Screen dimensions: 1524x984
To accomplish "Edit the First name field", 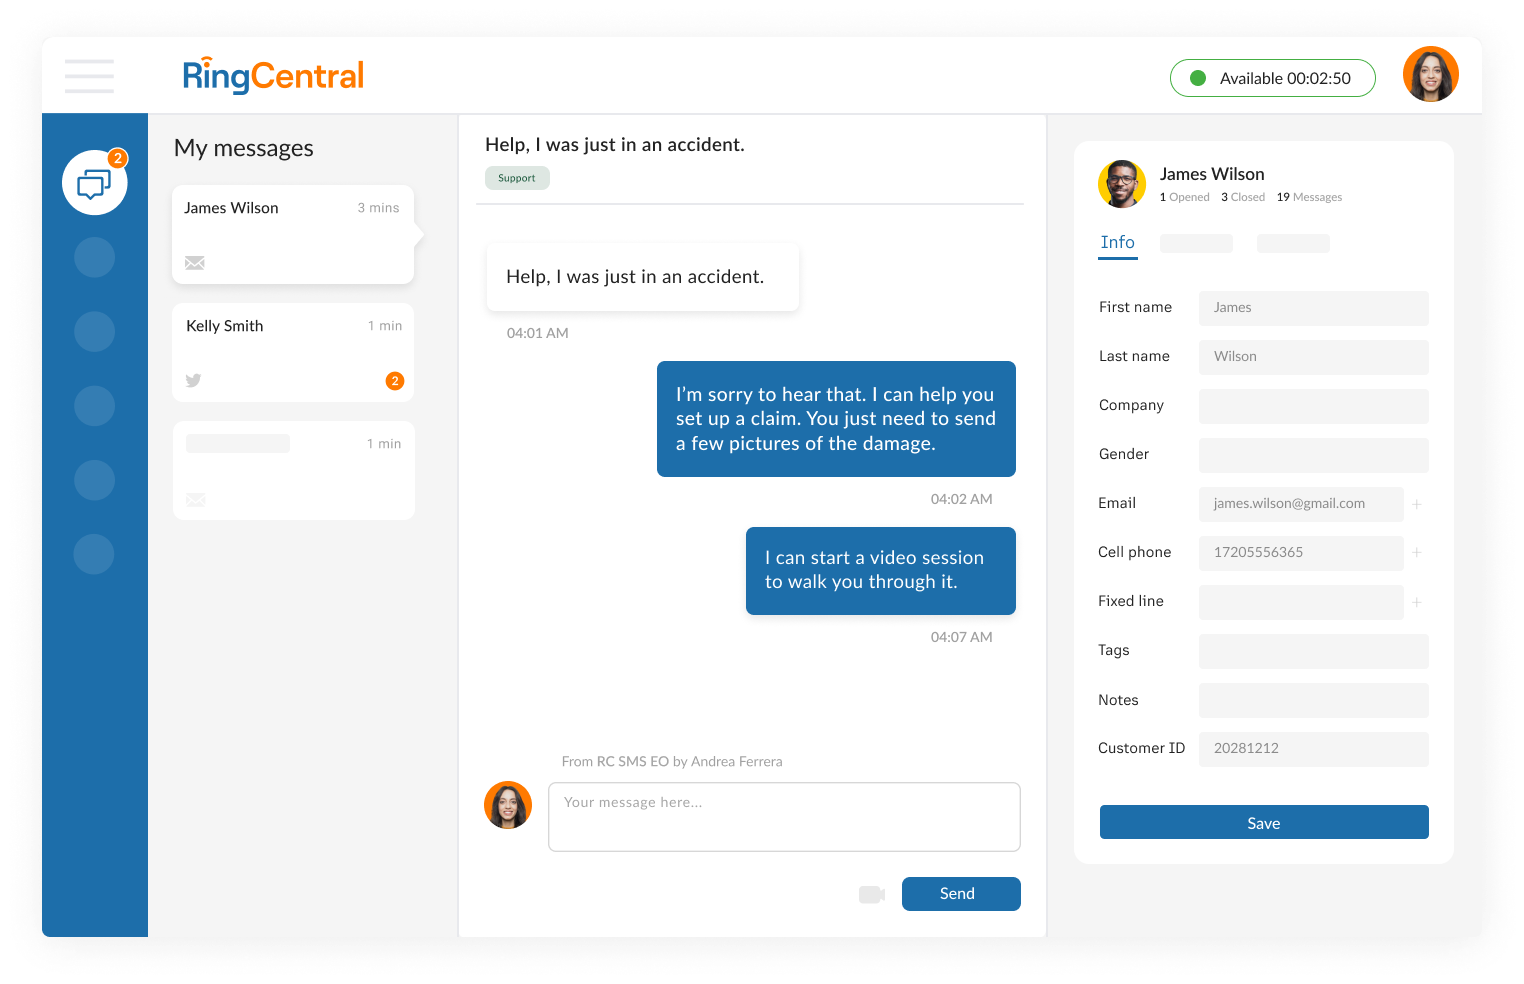I will [1313, 308].
